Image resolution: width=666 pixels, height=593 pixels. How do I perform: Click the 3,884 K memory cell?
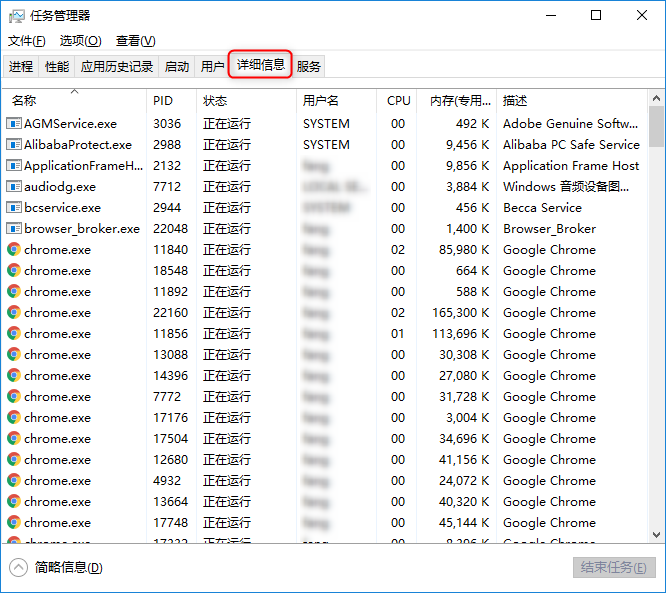click(x=468, y=186)
